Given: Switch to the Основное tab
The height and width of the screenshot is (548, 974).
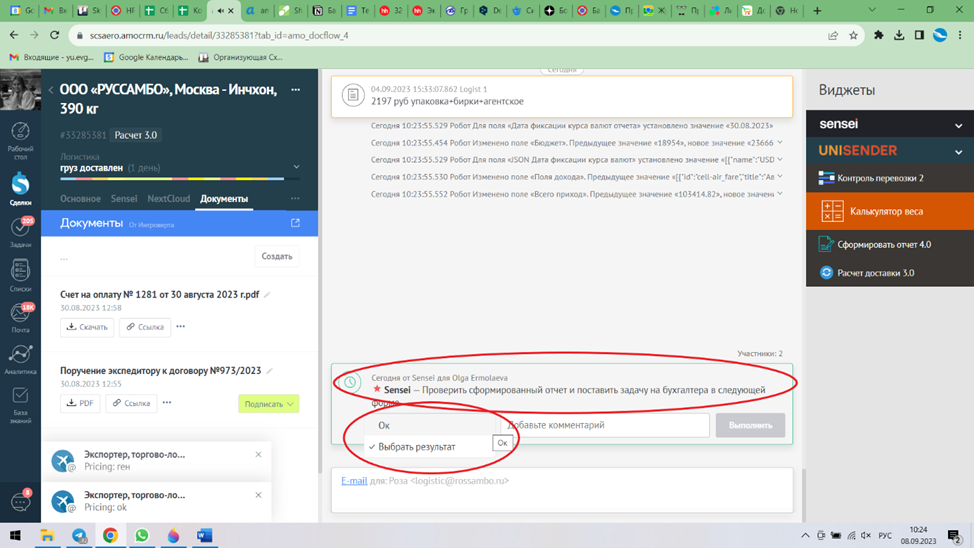Looking at the screenshot, I should (80, 199).
